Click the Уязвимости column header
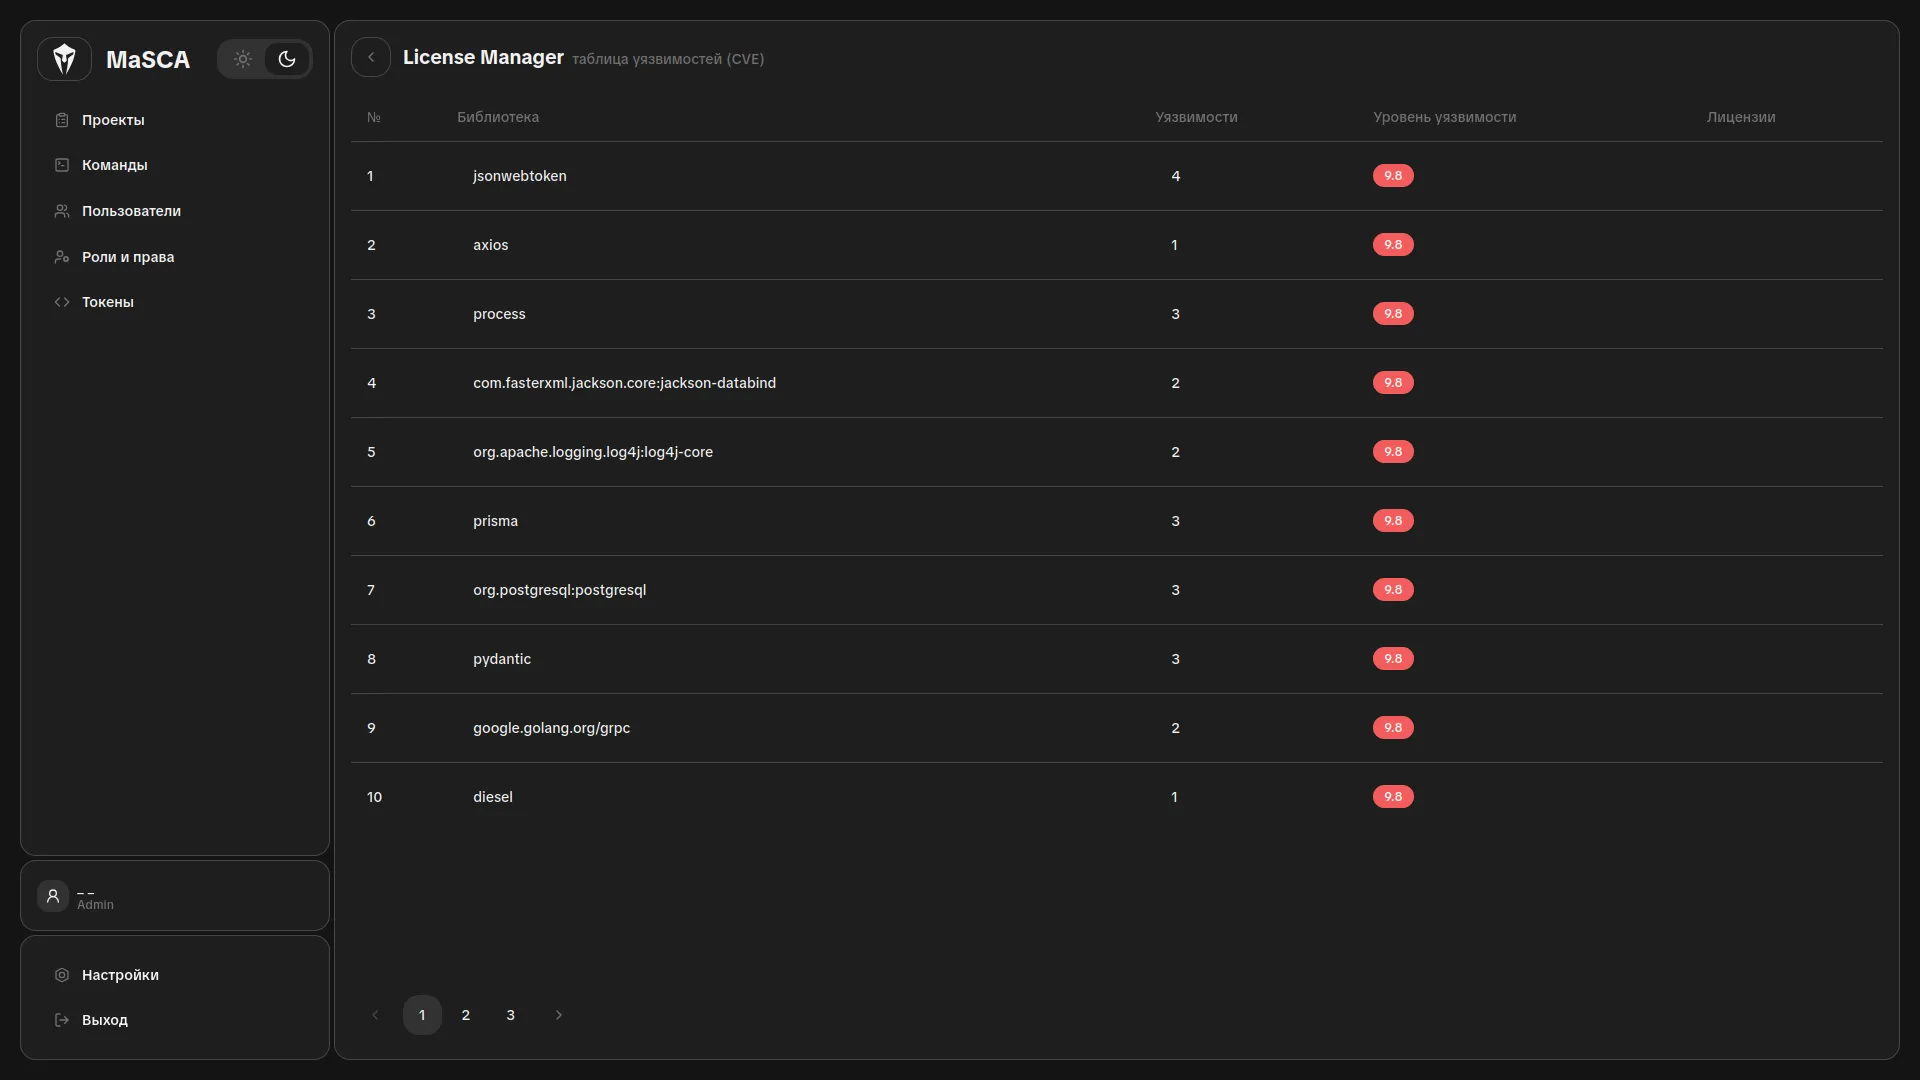 coord(1196,117)
